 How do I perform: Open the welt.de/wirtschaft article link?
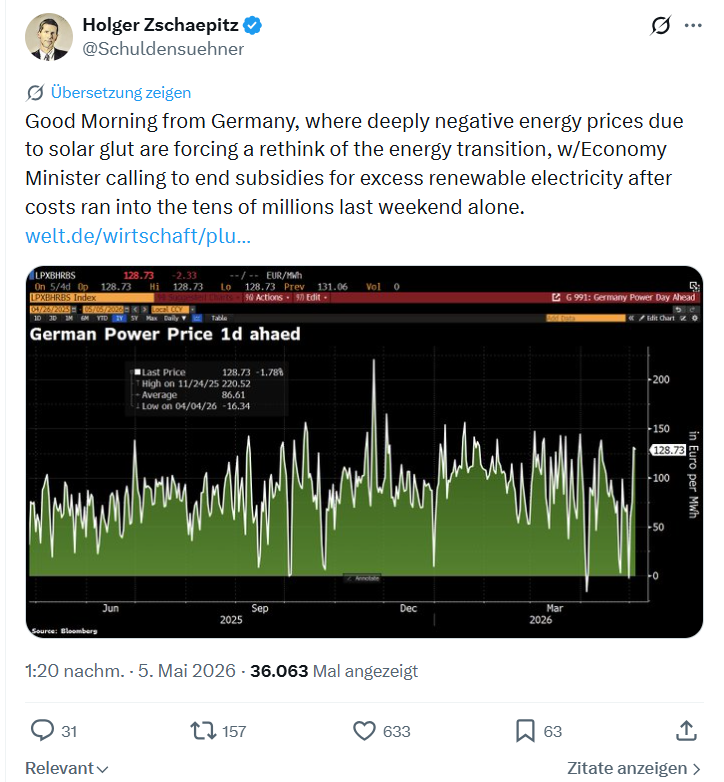pyautogui.click(x=138, y=236)
